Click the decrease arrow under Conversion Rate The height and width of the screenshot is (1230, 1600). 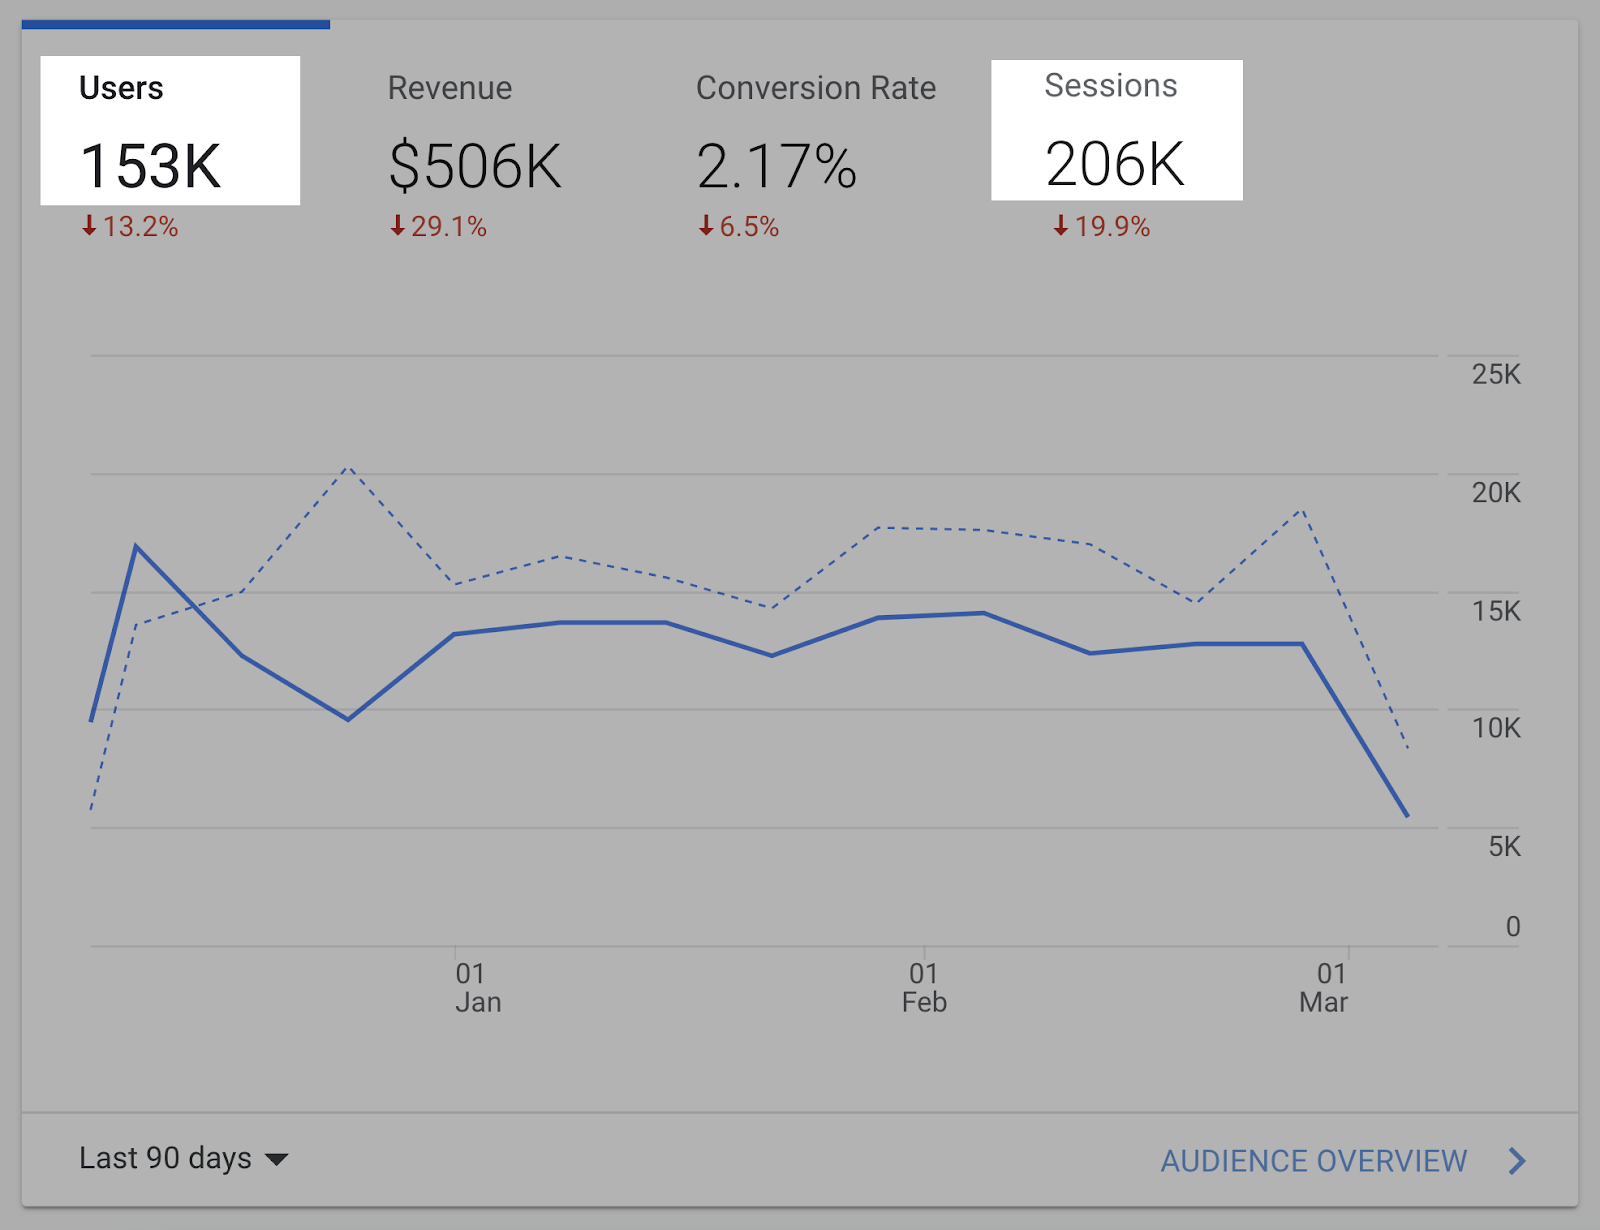click(706, 226)
